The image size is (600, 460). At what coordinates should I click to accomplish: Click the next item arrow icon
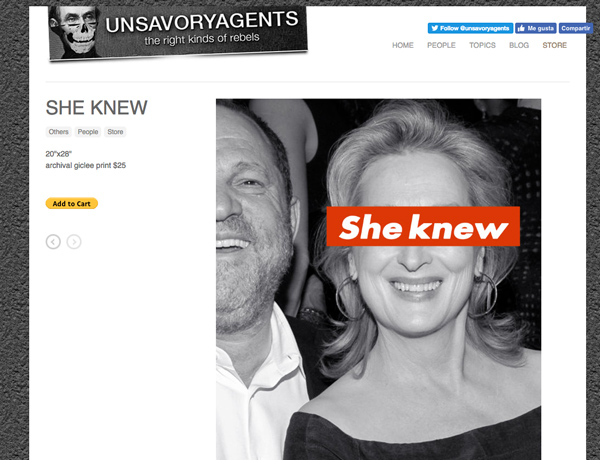pos(74,242)
